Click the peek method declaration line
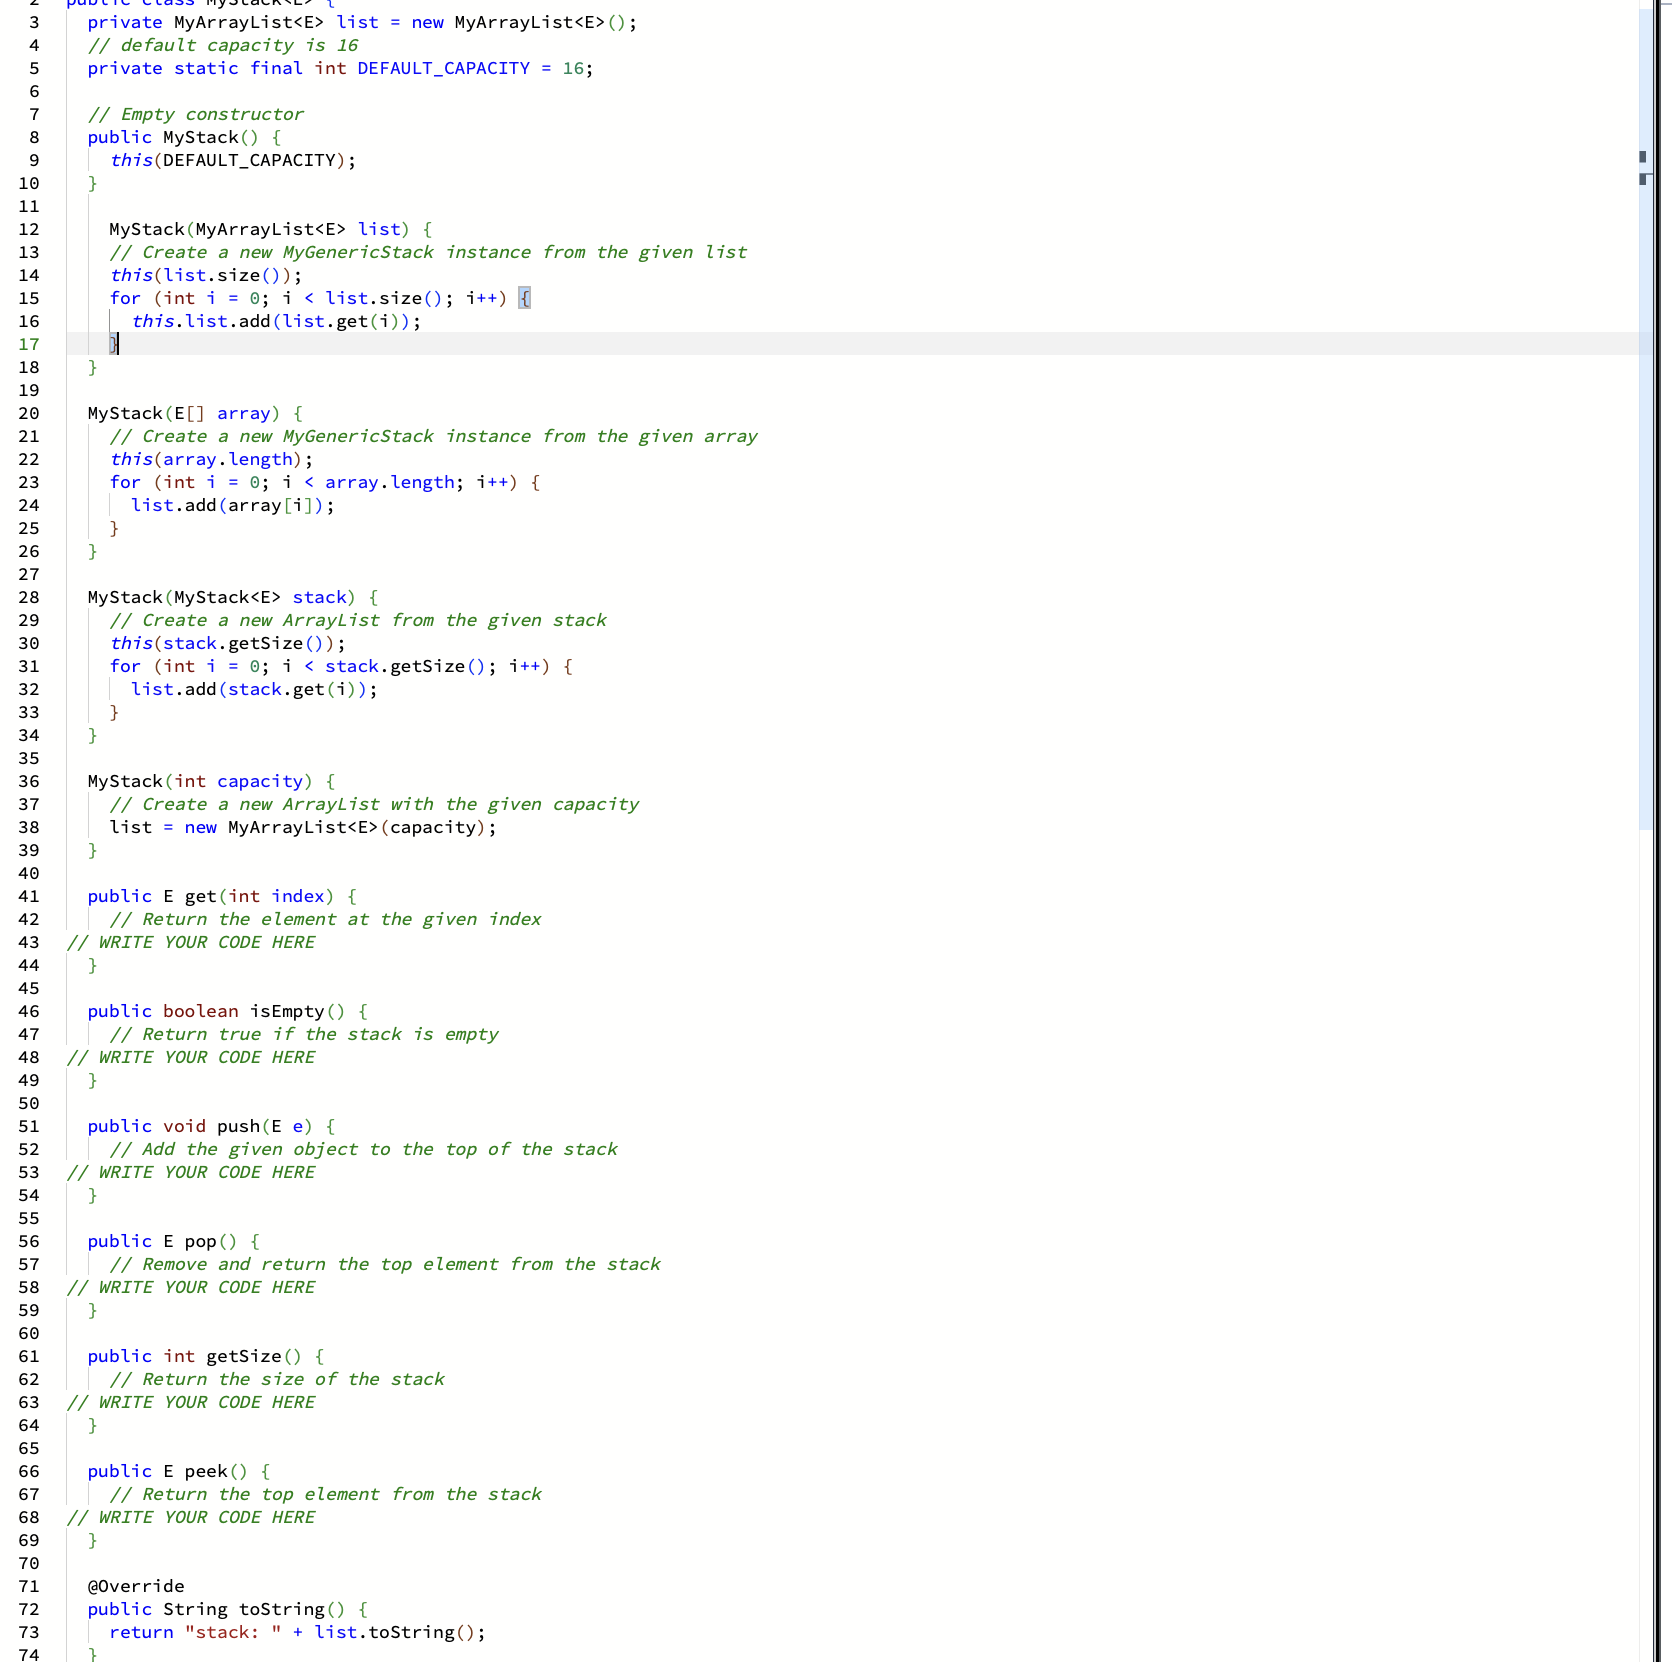Viewport: 1672px width, 1662px height. point(177,1471)
